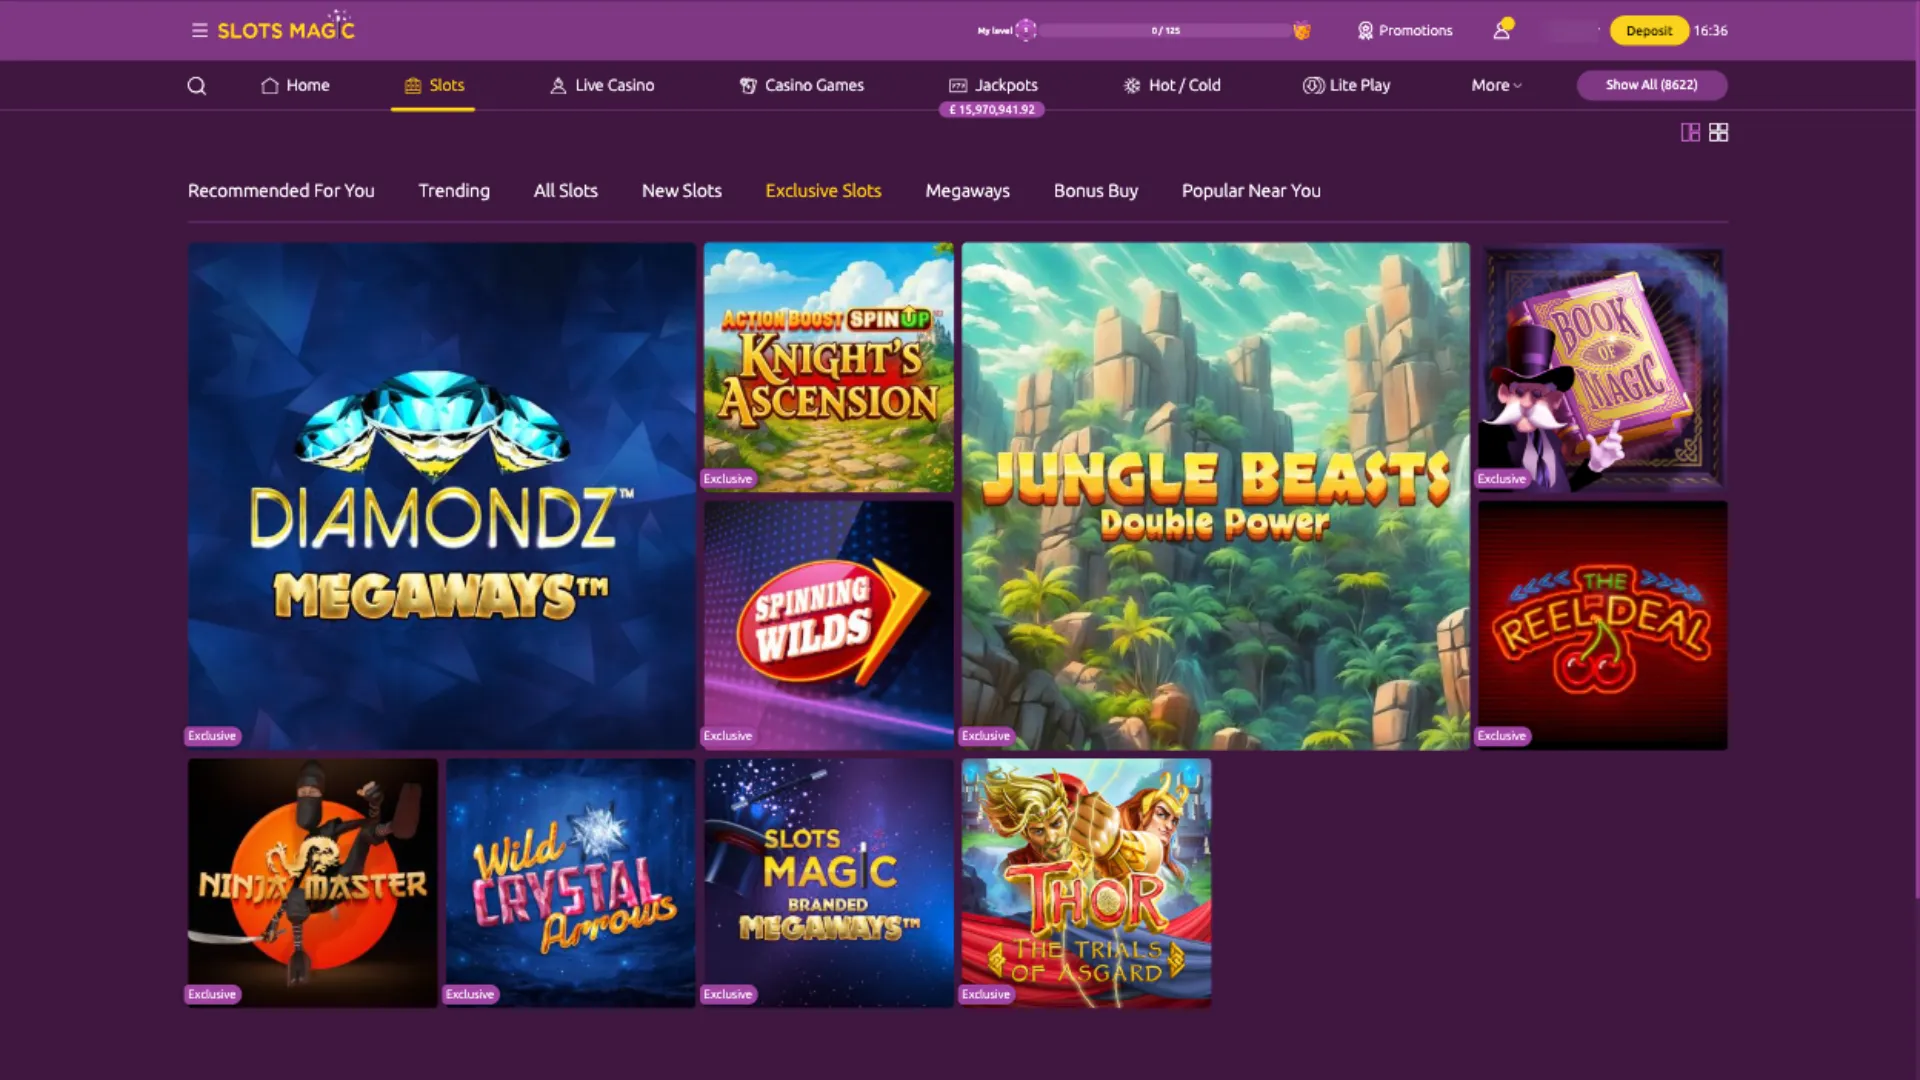The height and width of the screenshot is (1080, 1920).
Task: Select Exclusive Slots tab
Action: click(x=823, y=190)
